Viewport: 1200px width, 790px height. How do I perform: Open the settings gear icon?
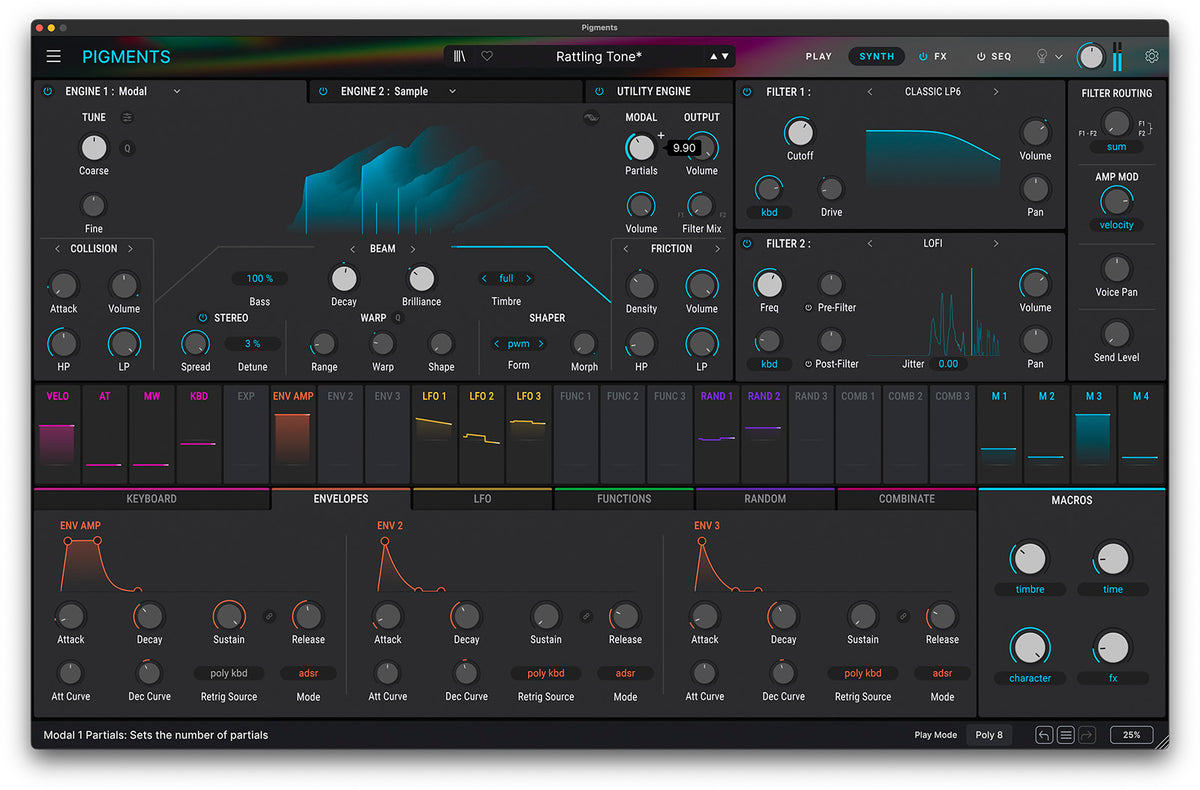click(x=1152, y=57)
